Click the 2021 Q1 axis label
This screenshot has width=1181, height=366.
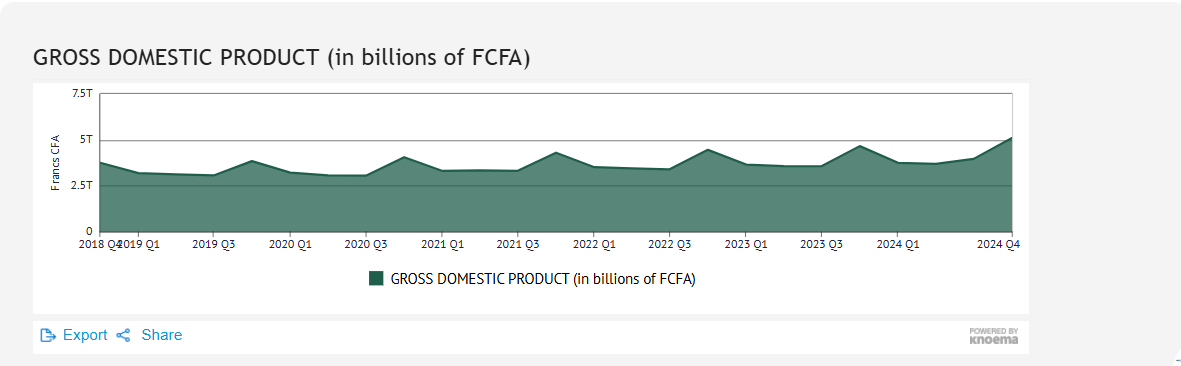(x=442, y=244)
